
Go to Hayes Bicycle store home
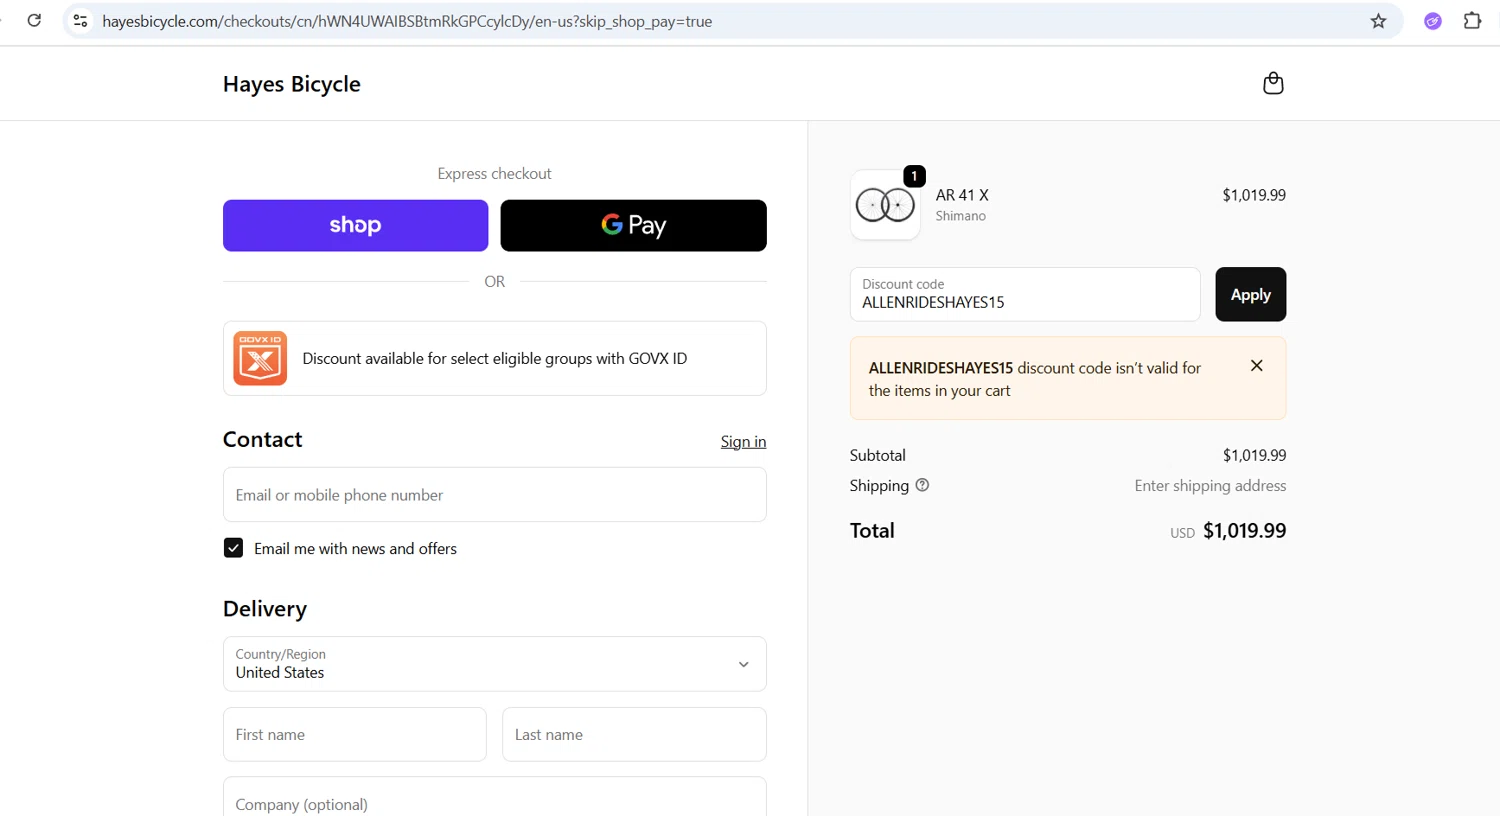pos(291,84)
